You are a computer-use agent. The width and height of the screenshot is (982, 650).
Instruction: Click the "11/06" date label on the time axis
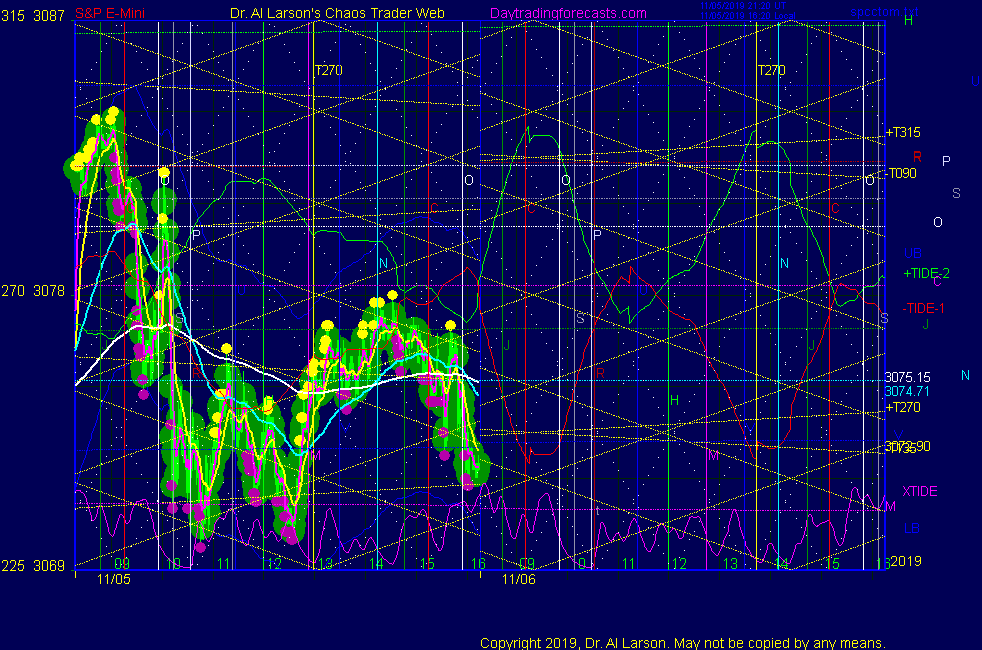(x=519, y=579)
